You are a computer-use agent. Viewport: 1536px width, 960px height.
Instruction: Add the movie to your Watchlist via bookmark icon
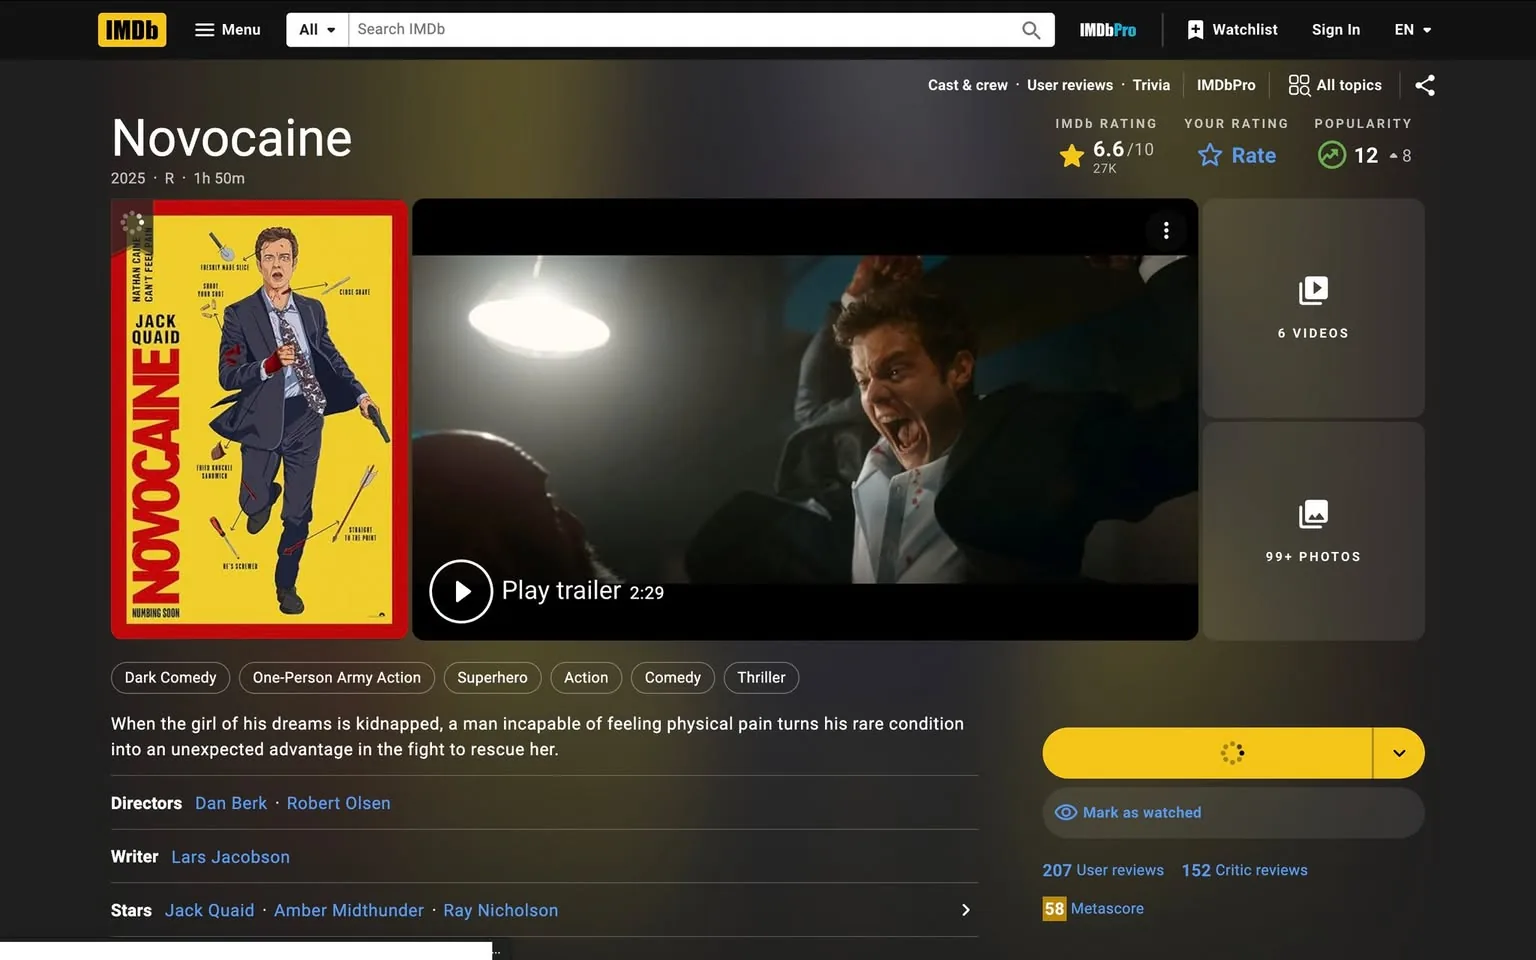[x=1194, y=29]
